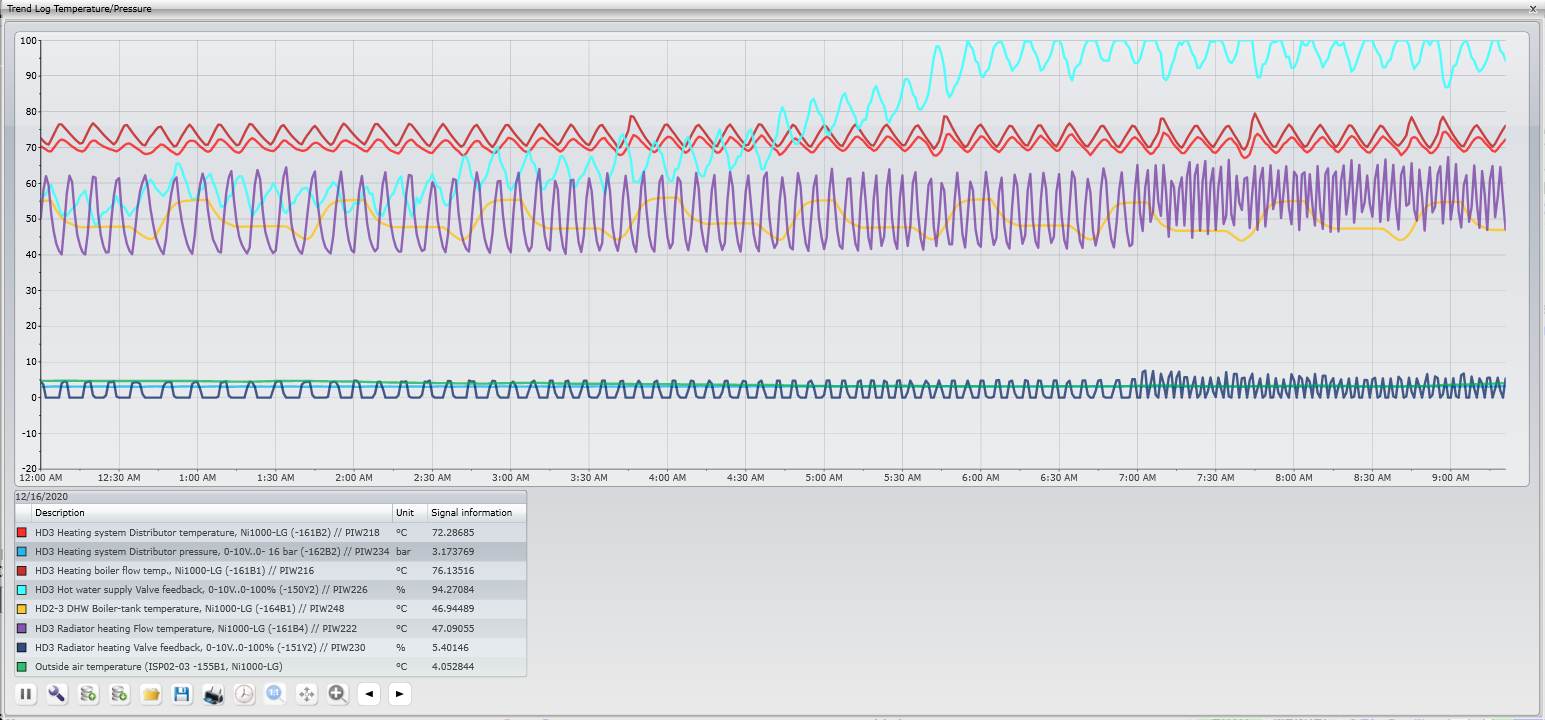Save the trend with the floppy disk icon
The height and width of the screenshot is (720, 1545).
[182, 694]
